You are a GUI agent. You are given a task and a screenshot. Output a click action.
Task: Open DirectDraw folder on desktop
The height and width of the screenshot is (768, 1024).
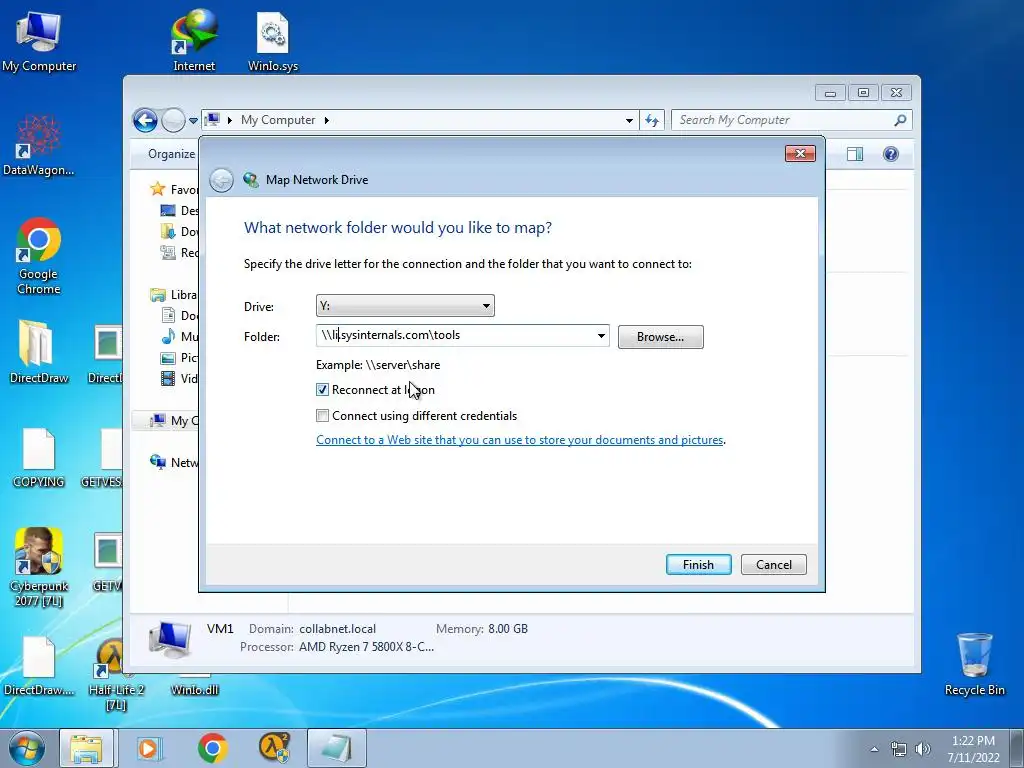(39, 351)
